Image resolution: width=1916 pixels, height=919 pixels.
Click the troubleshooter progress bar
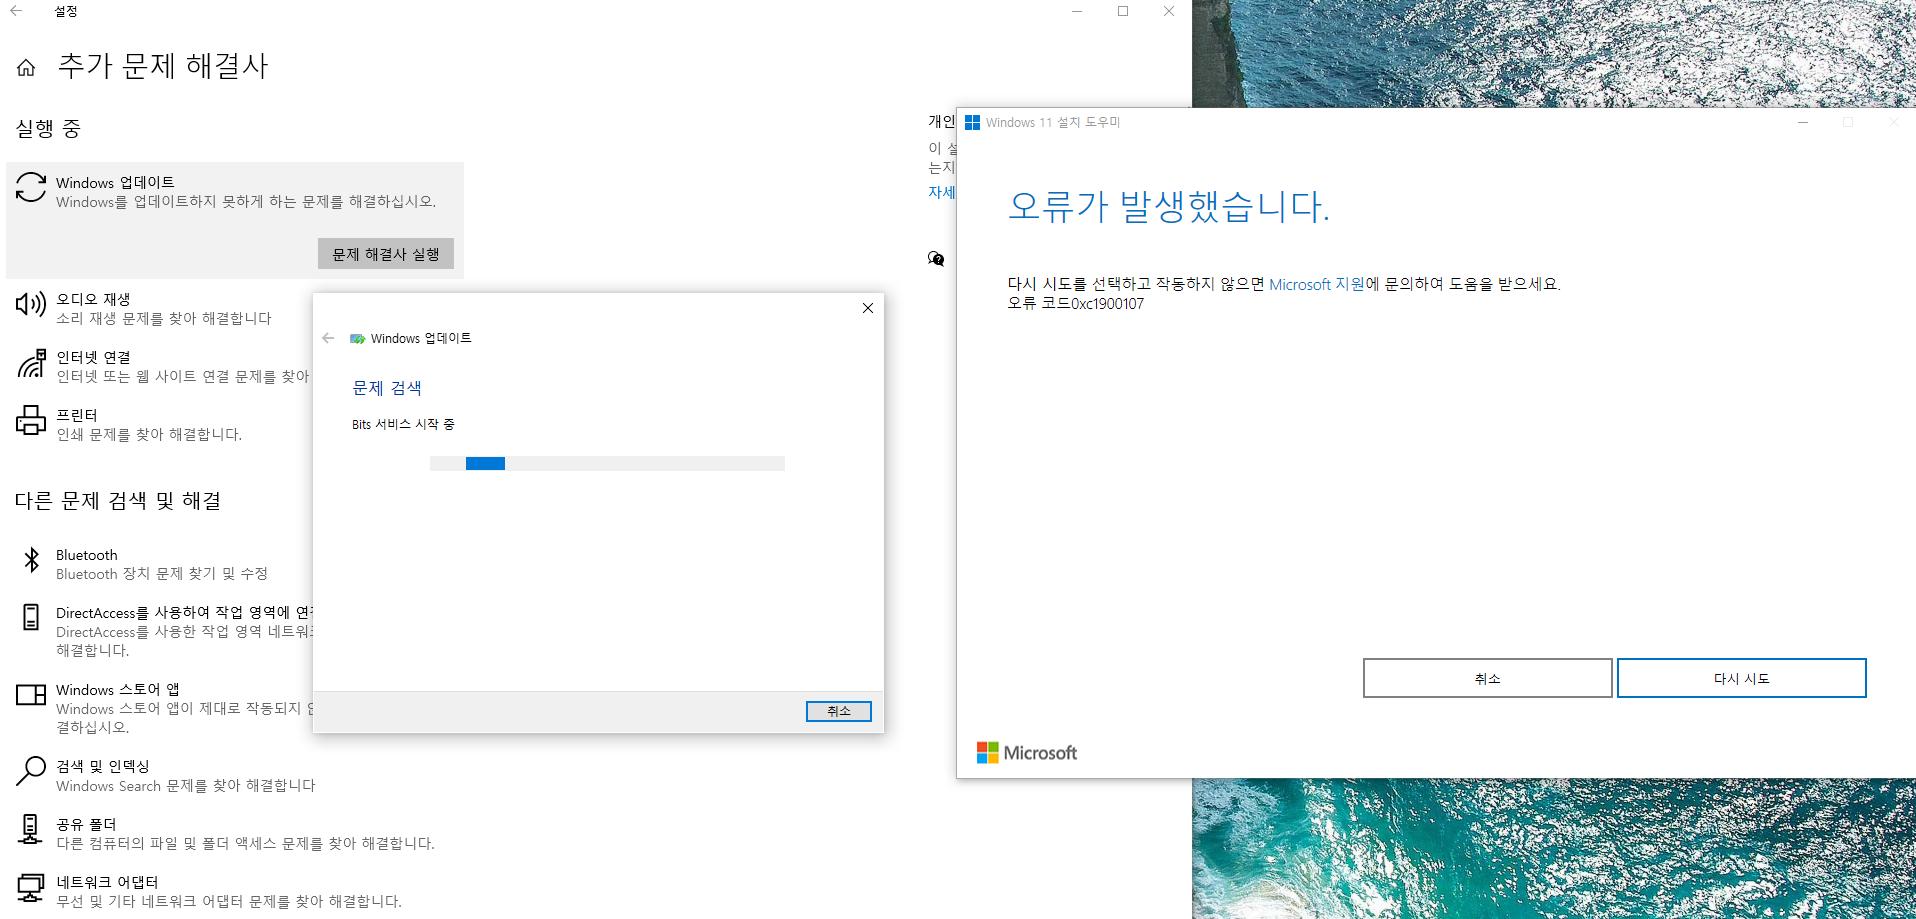point(607,463)
